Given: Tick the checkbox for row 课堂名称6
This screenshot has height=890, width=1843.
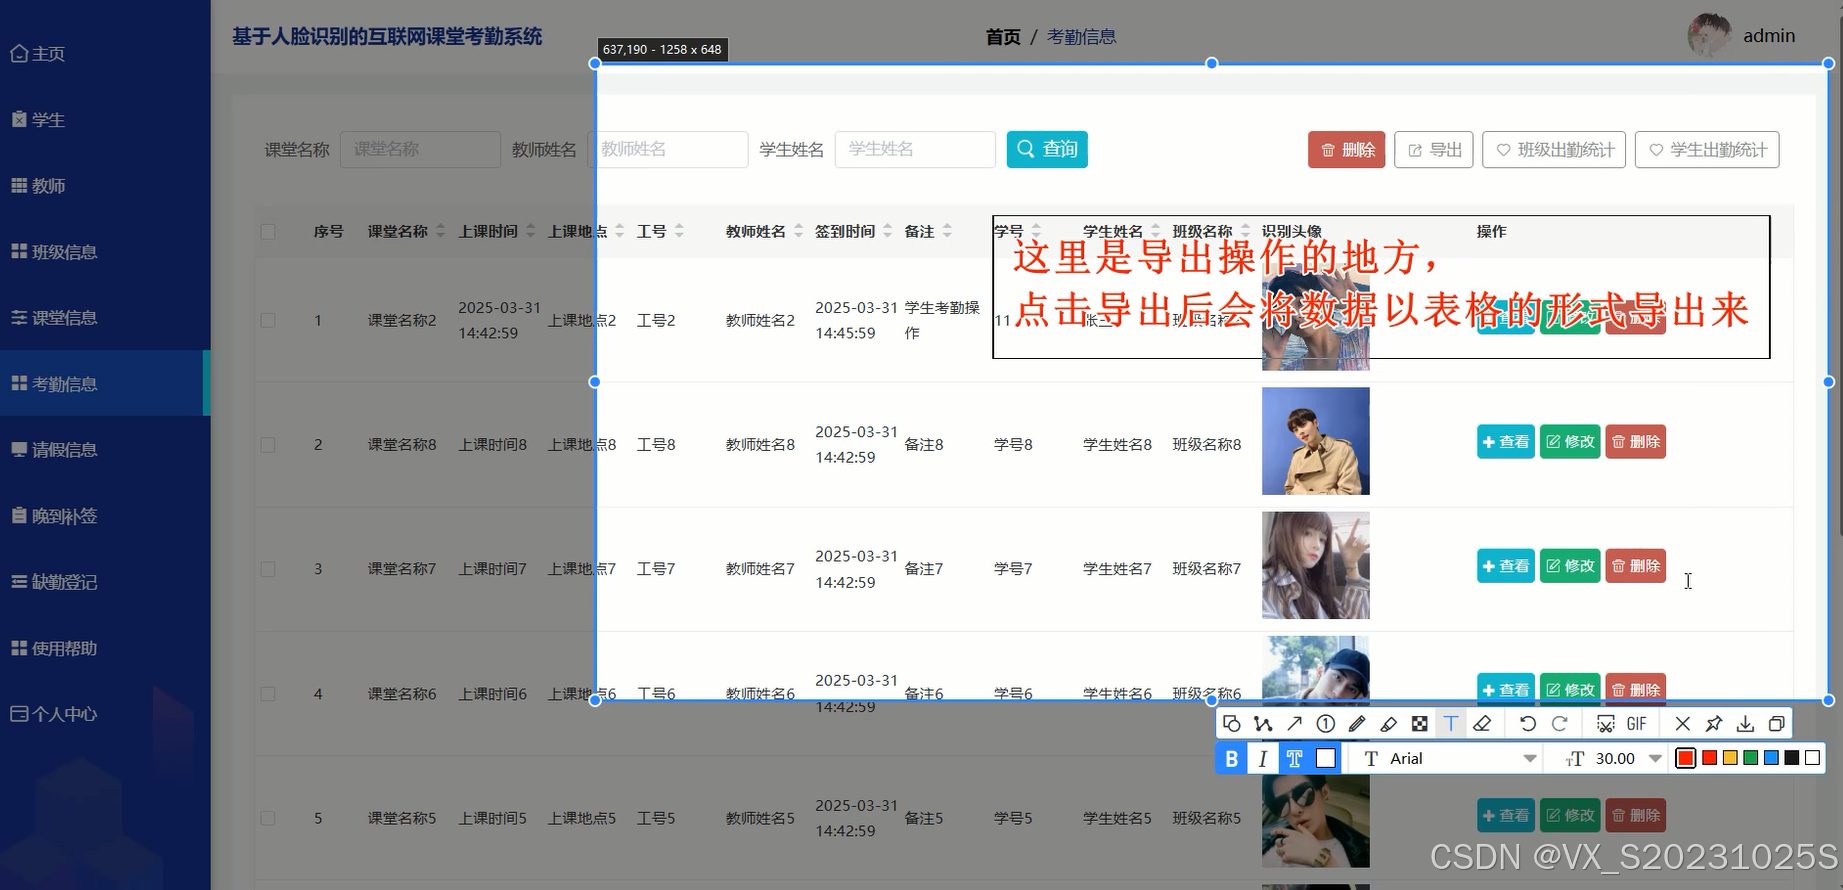Looking at the screenshot, I should click(268, 694).
